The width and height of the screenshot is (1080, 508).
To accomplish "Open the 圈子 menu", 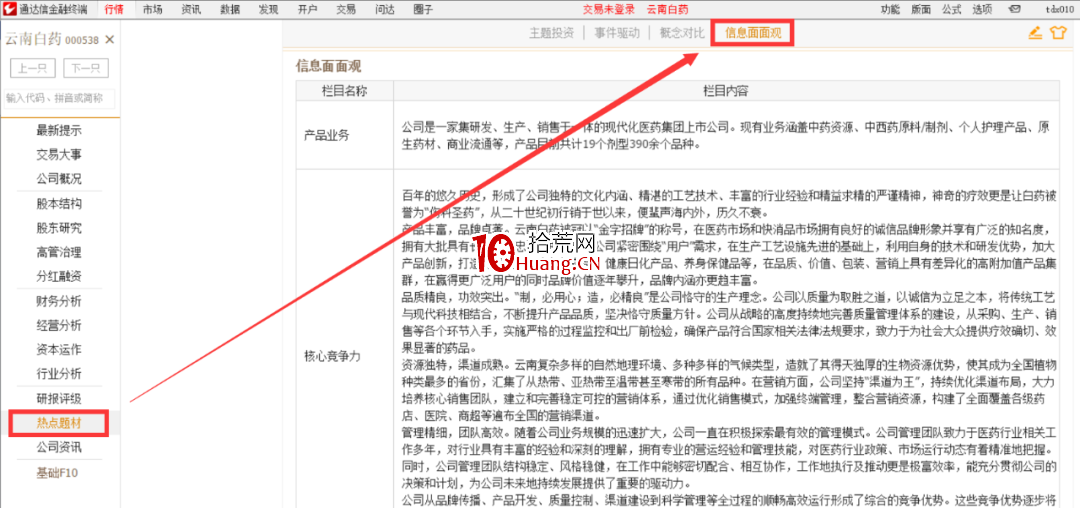I will 424,10.
